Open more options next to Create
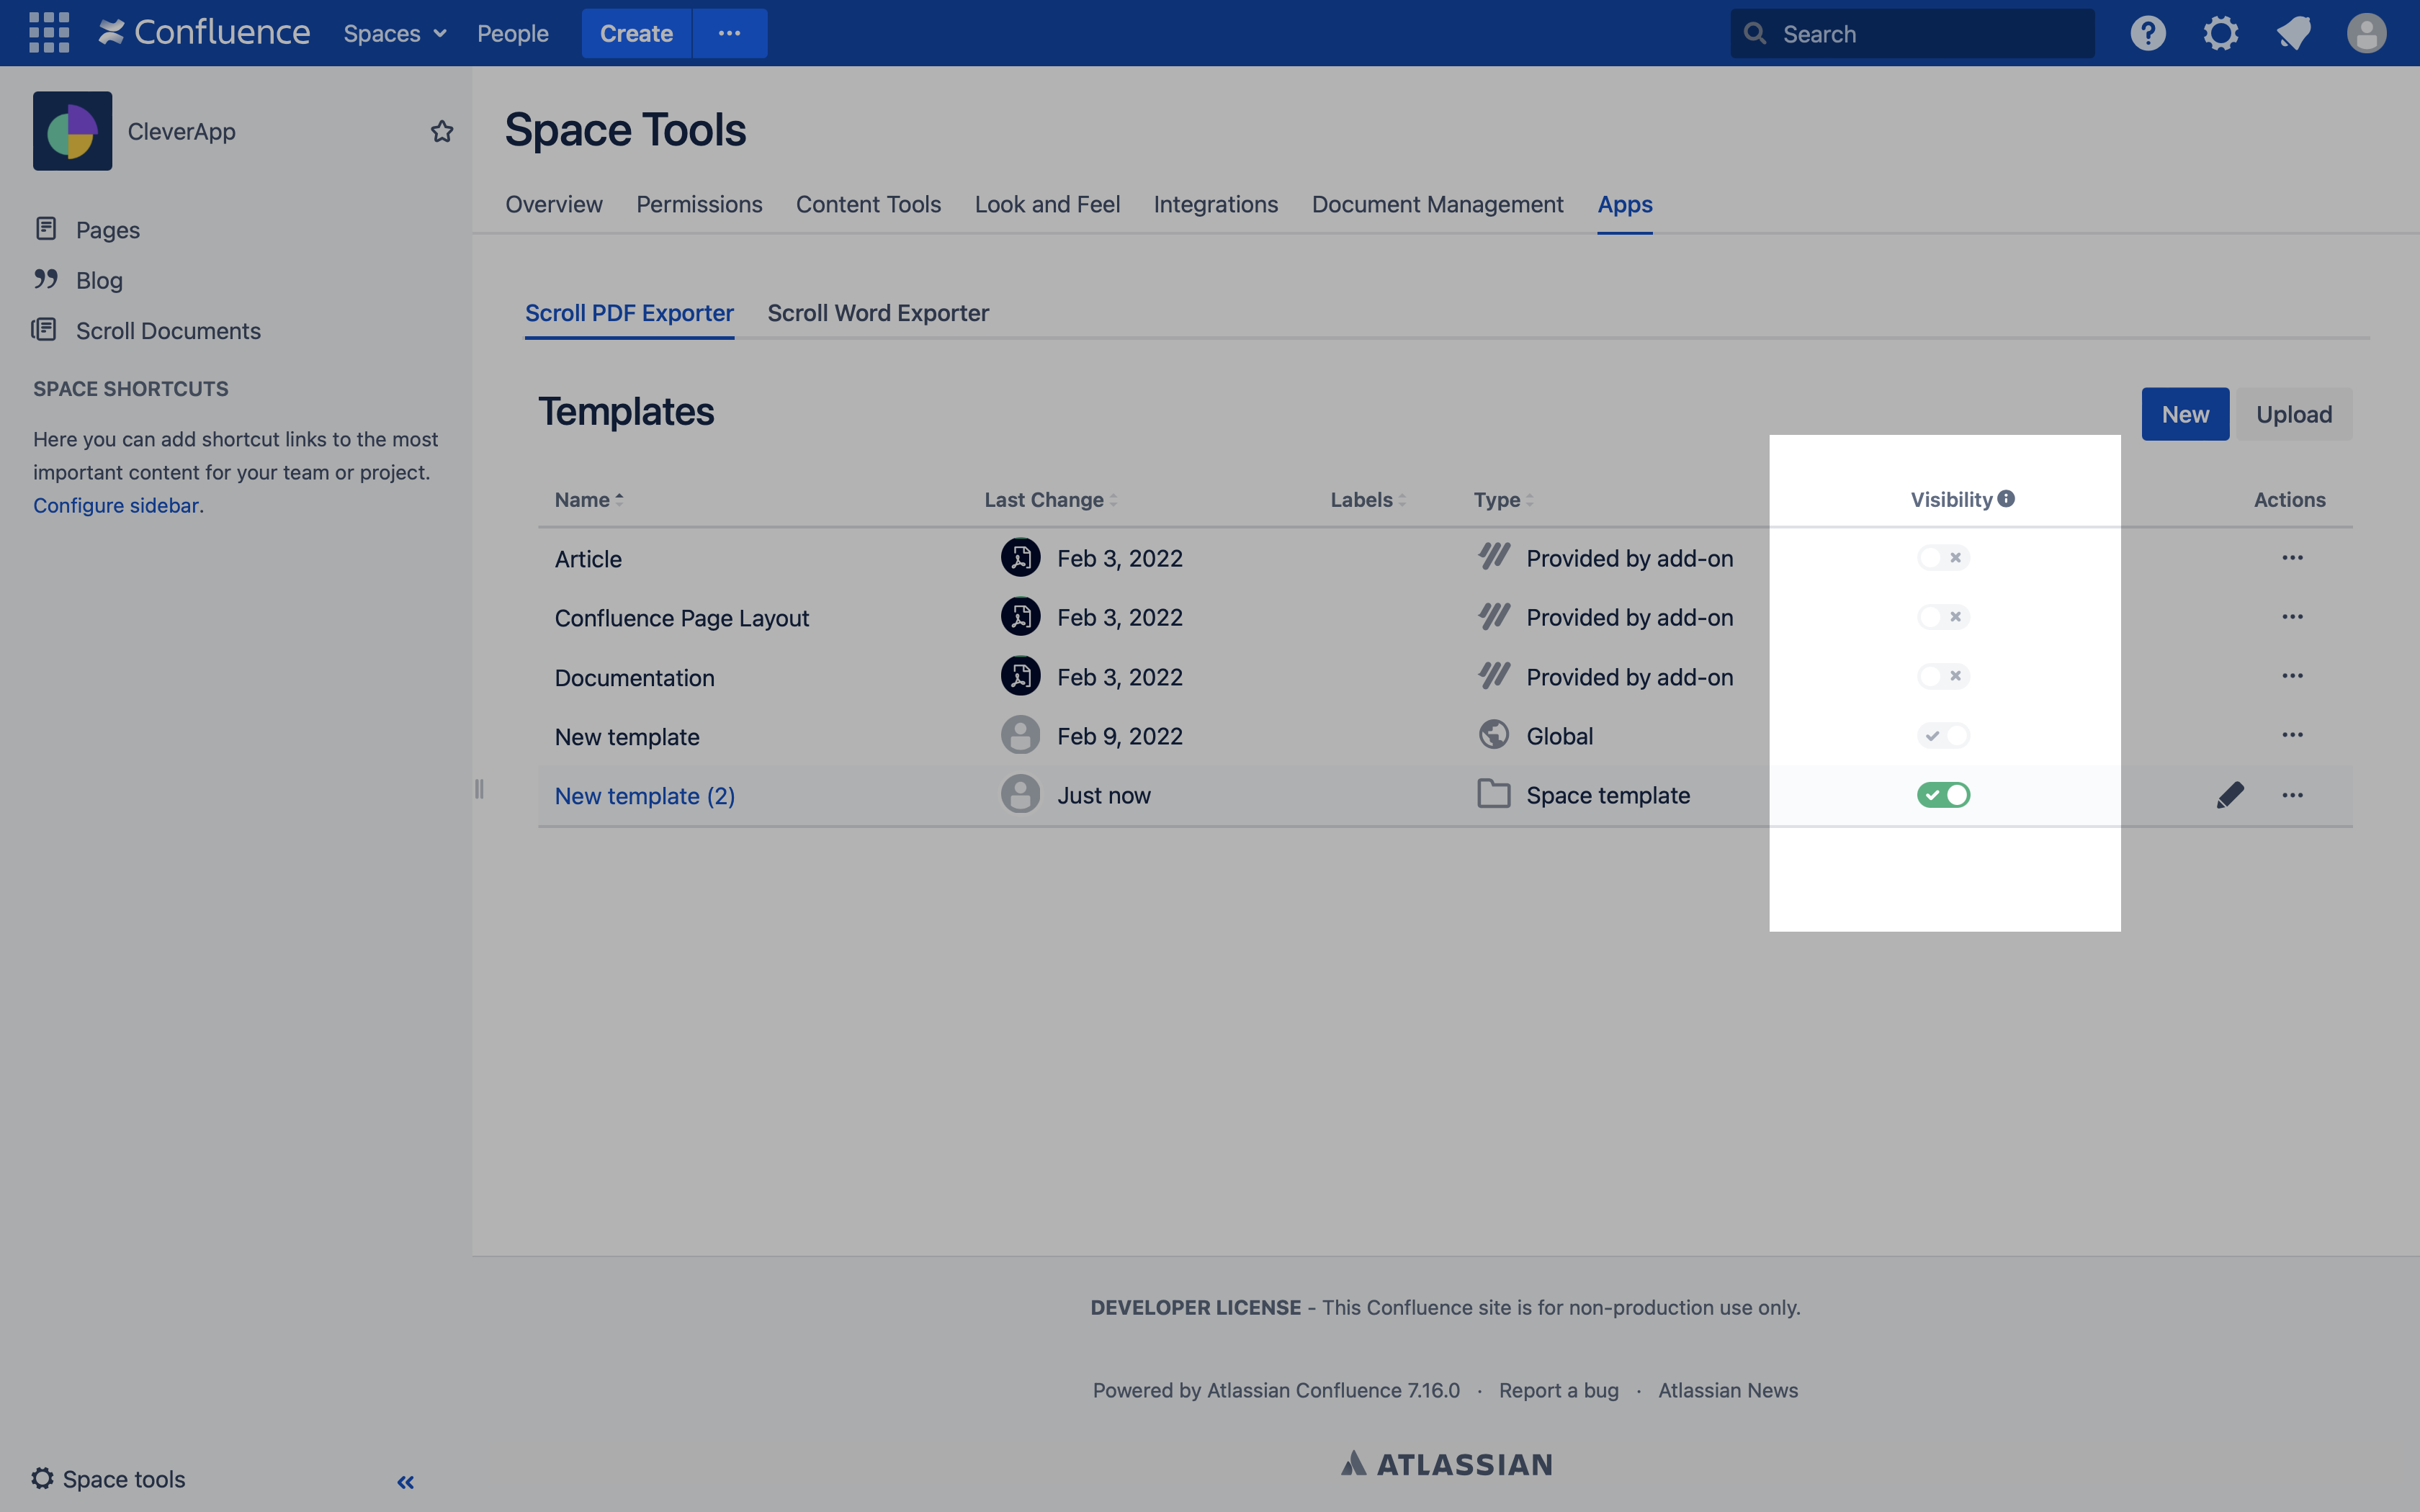The height and width of the screenshot is (1512, 2420). point(729,33)
